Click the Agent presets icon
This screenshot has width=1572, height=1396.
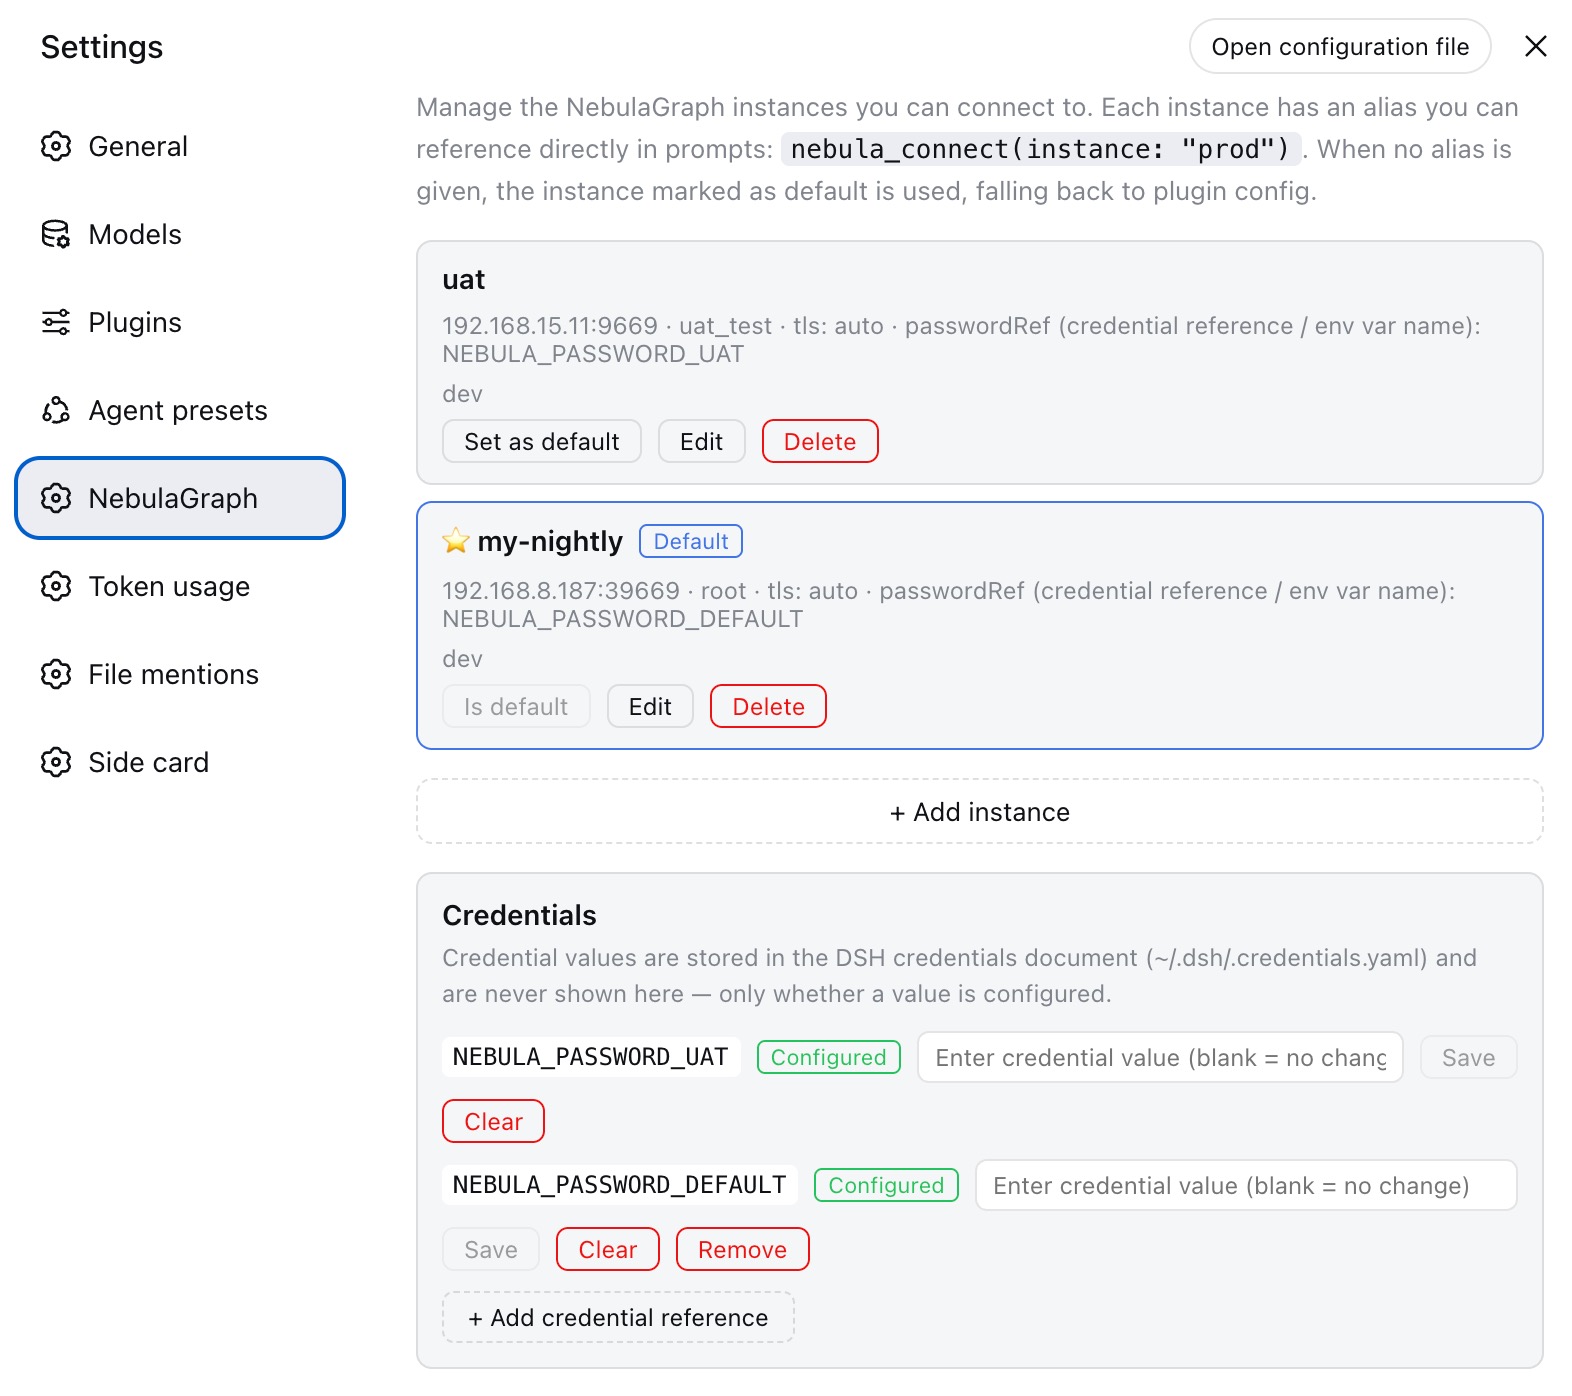[x=56, y=410]
